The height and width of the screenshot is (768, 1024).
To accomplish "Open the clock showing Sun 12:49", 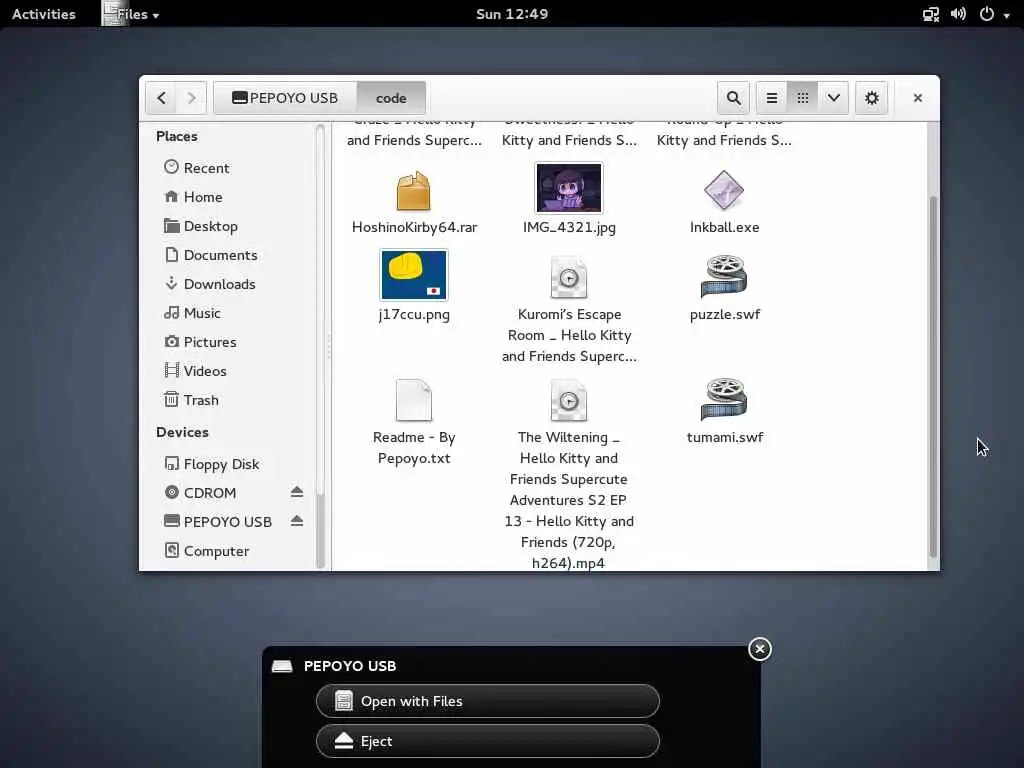I will coord(512,14).
